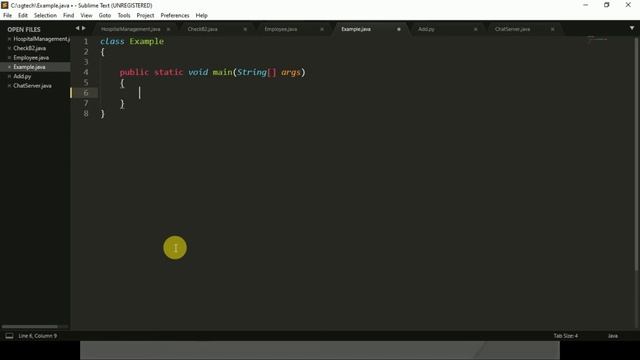Switch to the Employee.java tab

coord(281,29)
